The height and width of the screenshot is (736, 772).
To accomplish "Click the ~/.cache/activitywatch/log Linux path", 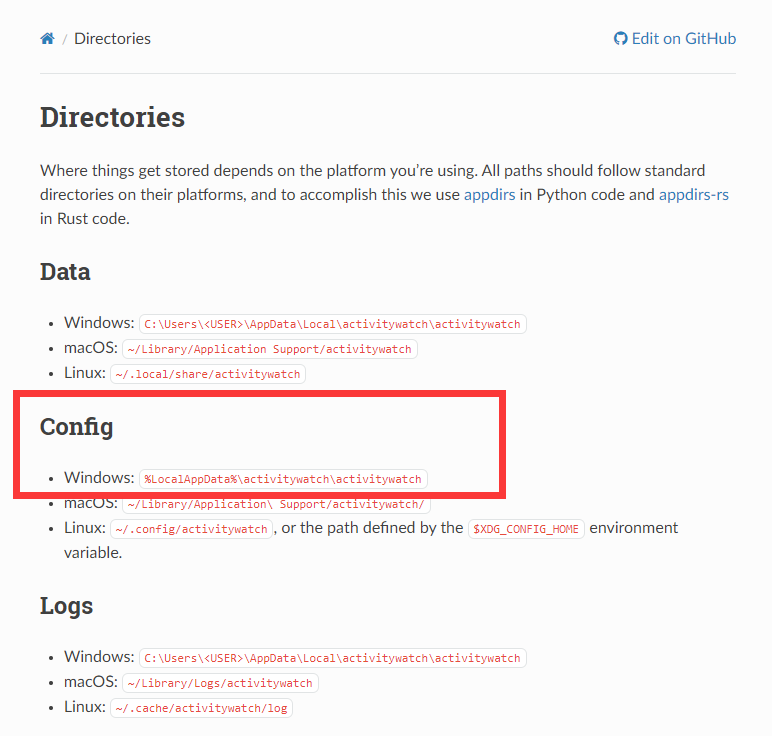I will [201, 708].
